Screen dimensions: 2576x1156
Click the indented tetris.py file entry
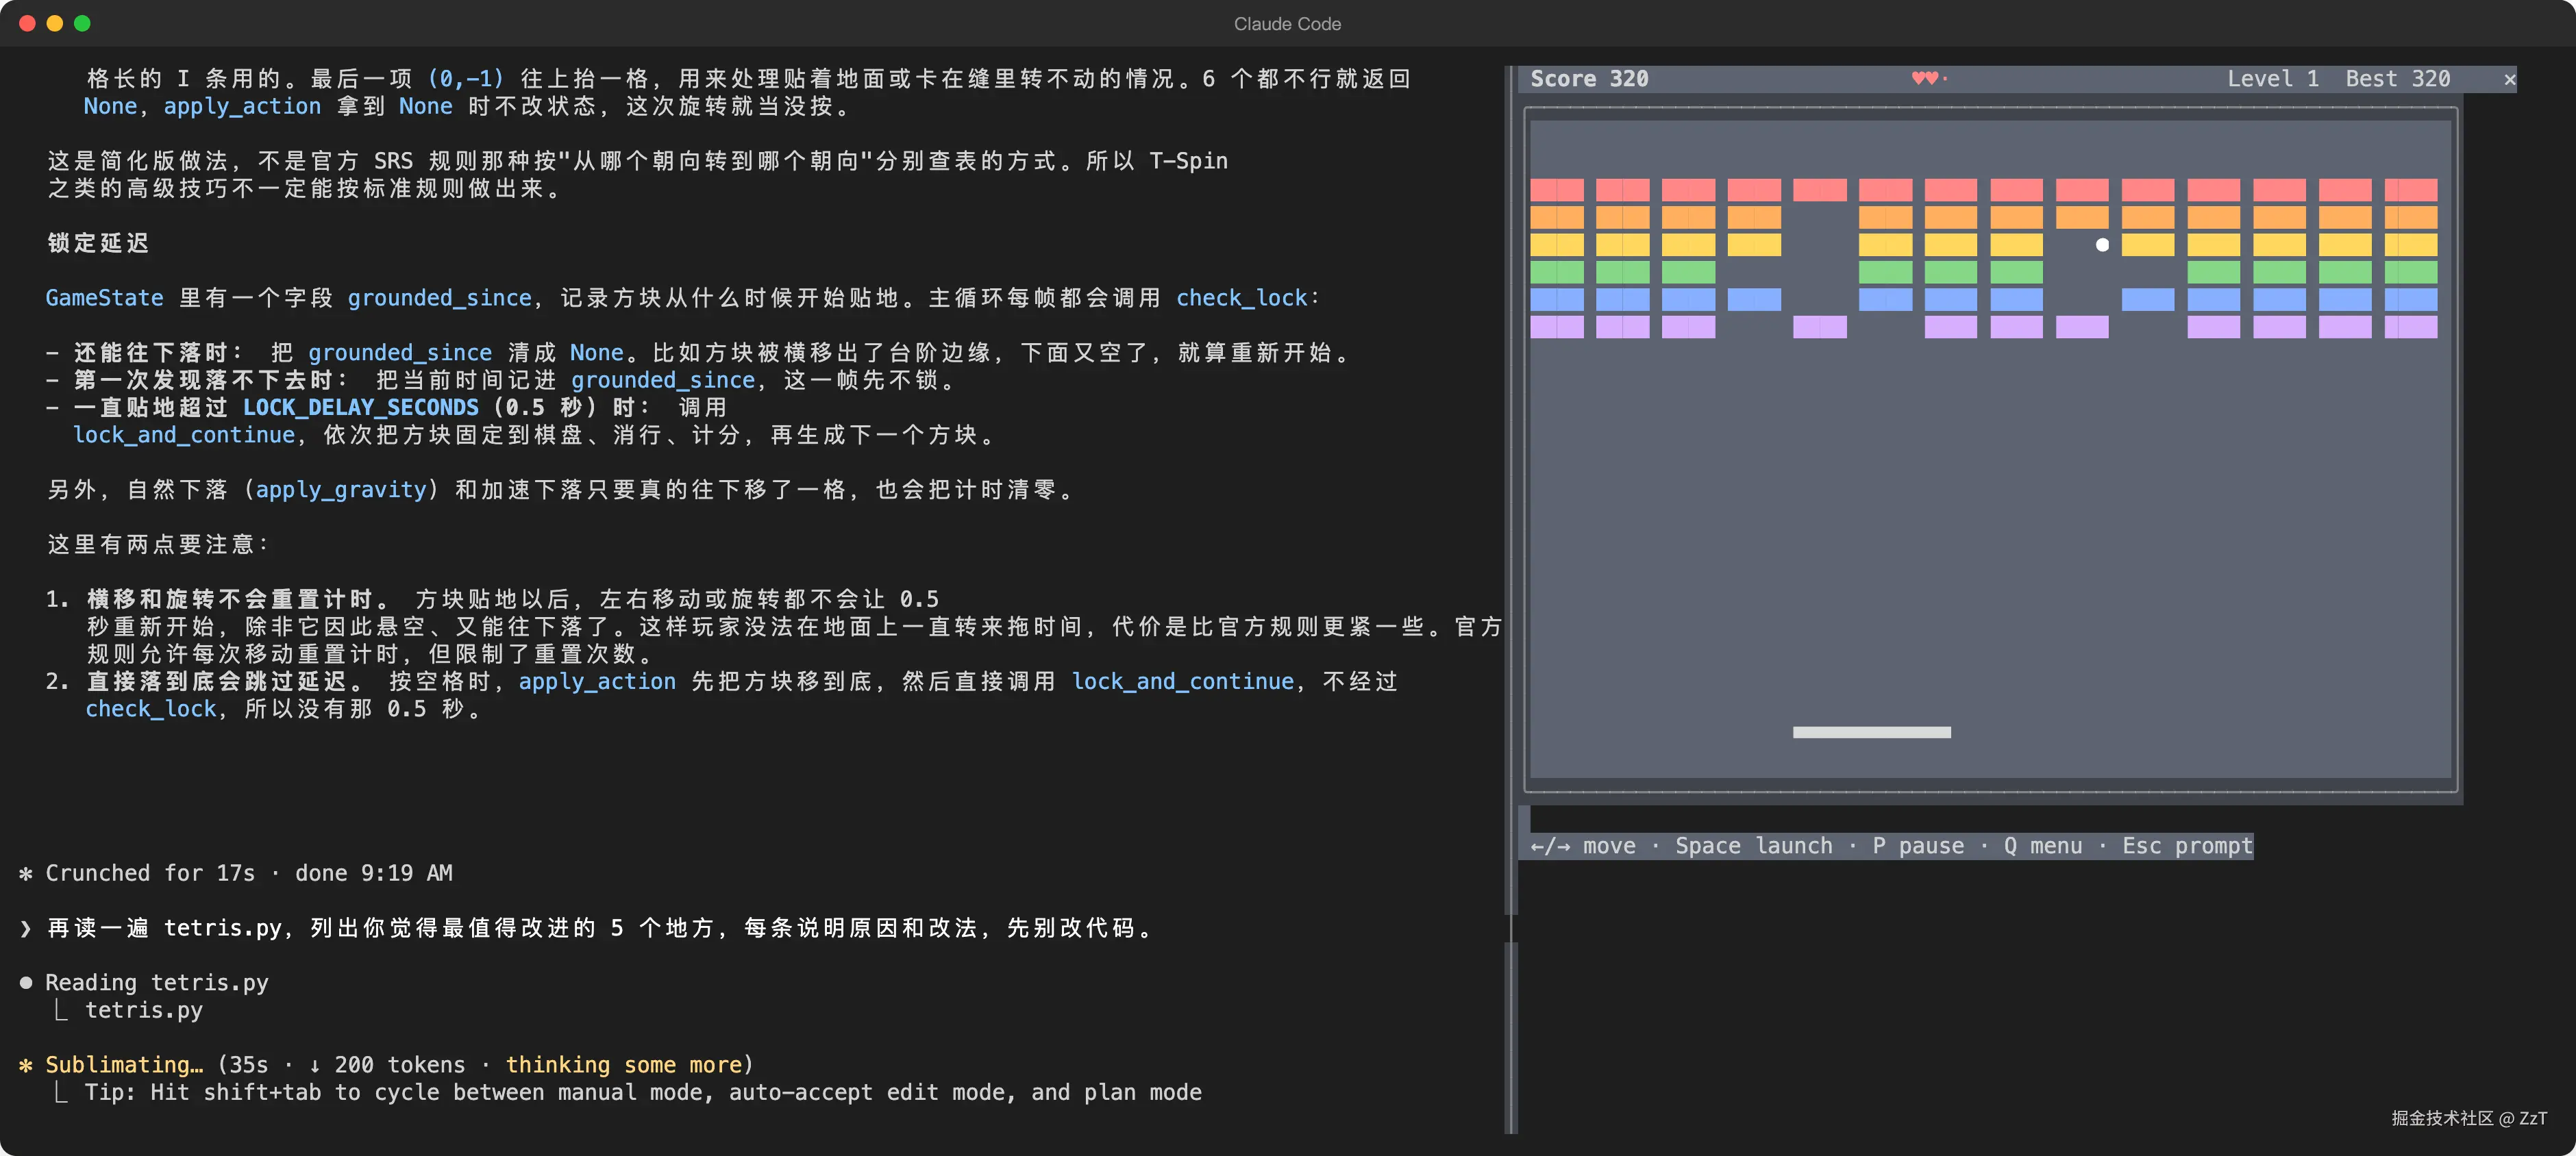(144, 1010)
